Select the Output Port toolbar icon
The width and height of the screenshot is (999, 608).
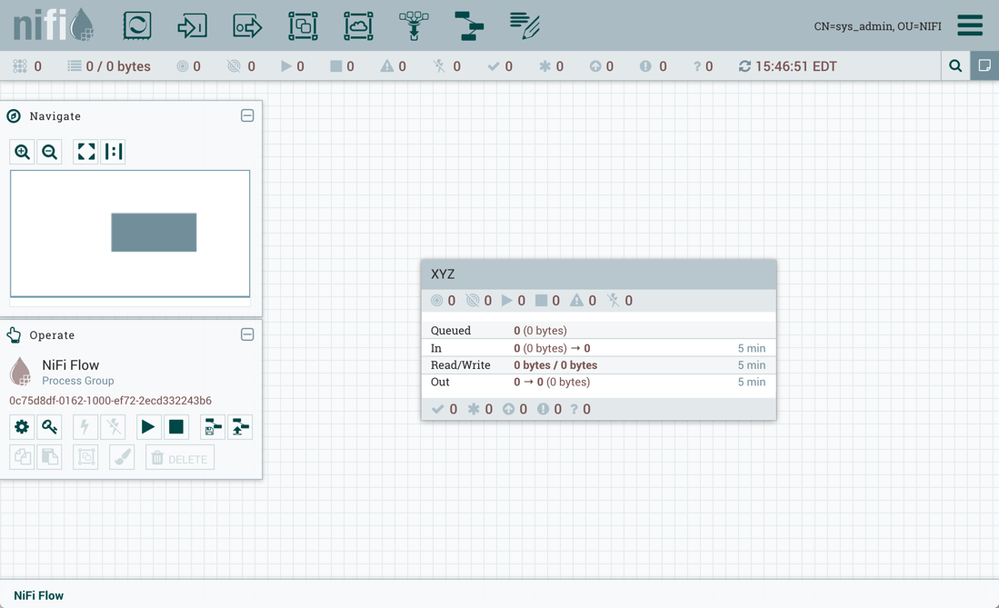click(248, 25)
